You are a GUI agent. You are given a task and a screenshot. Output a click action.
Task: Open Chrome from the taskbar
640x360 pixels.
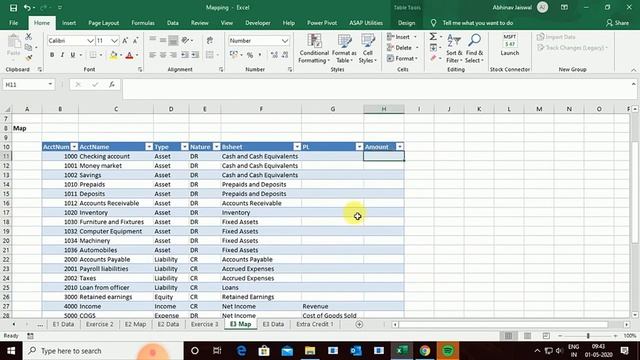(425, 351)
